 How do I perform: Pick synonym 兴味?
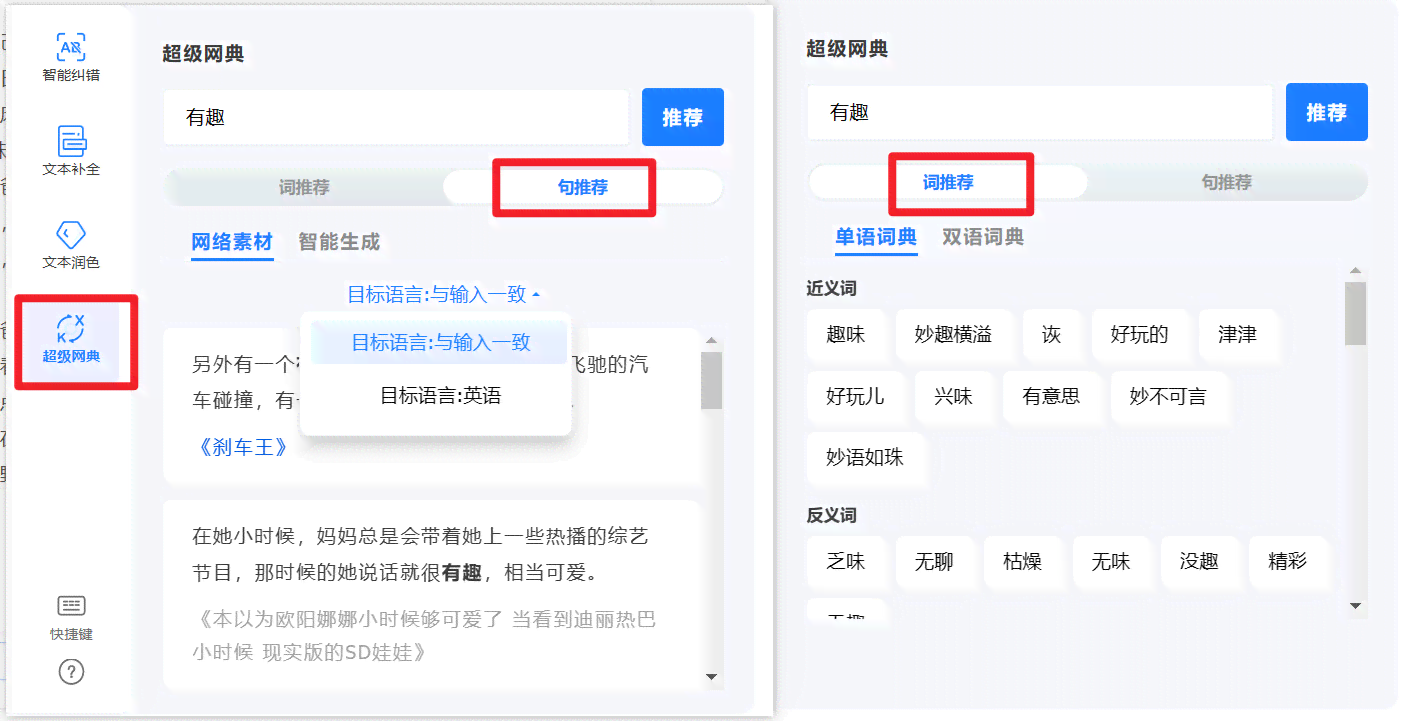pyautogui.click(x=954, y=397)
